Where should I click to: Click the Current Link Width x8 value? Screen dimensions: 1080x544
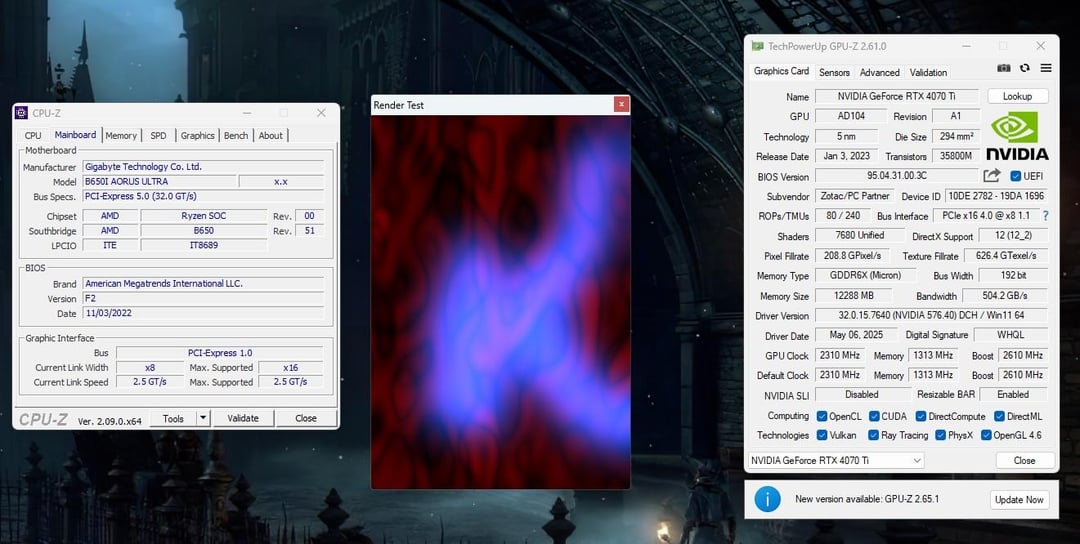point(150,367)
